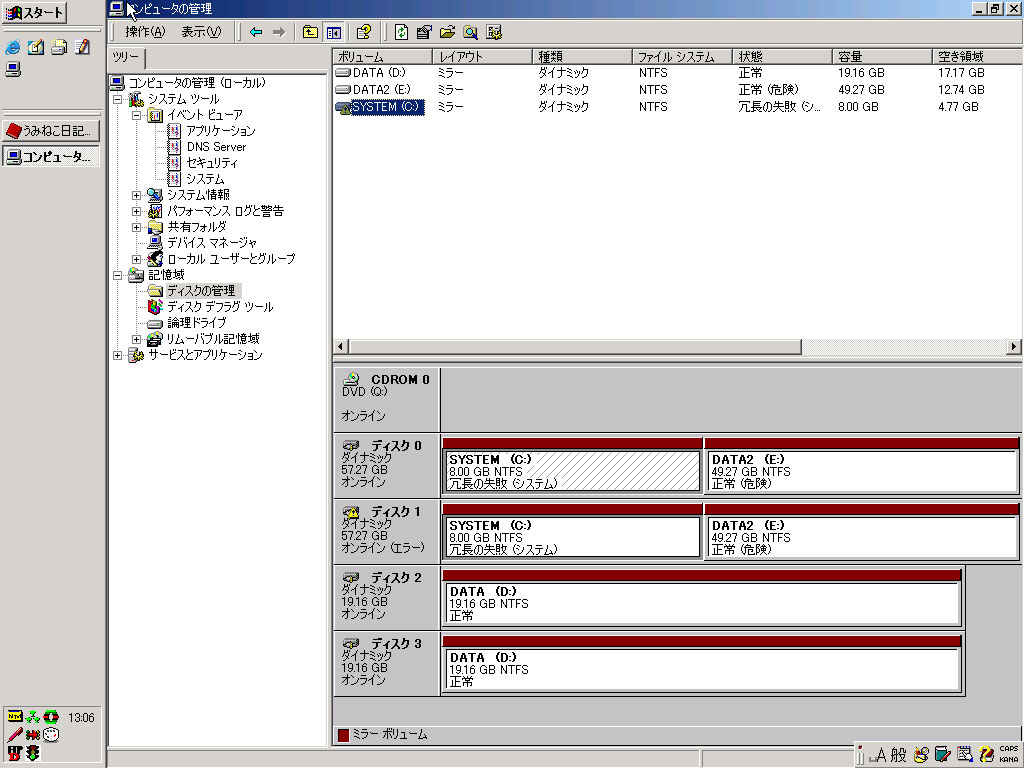Open the 操作(A) menu

[145, 32]
